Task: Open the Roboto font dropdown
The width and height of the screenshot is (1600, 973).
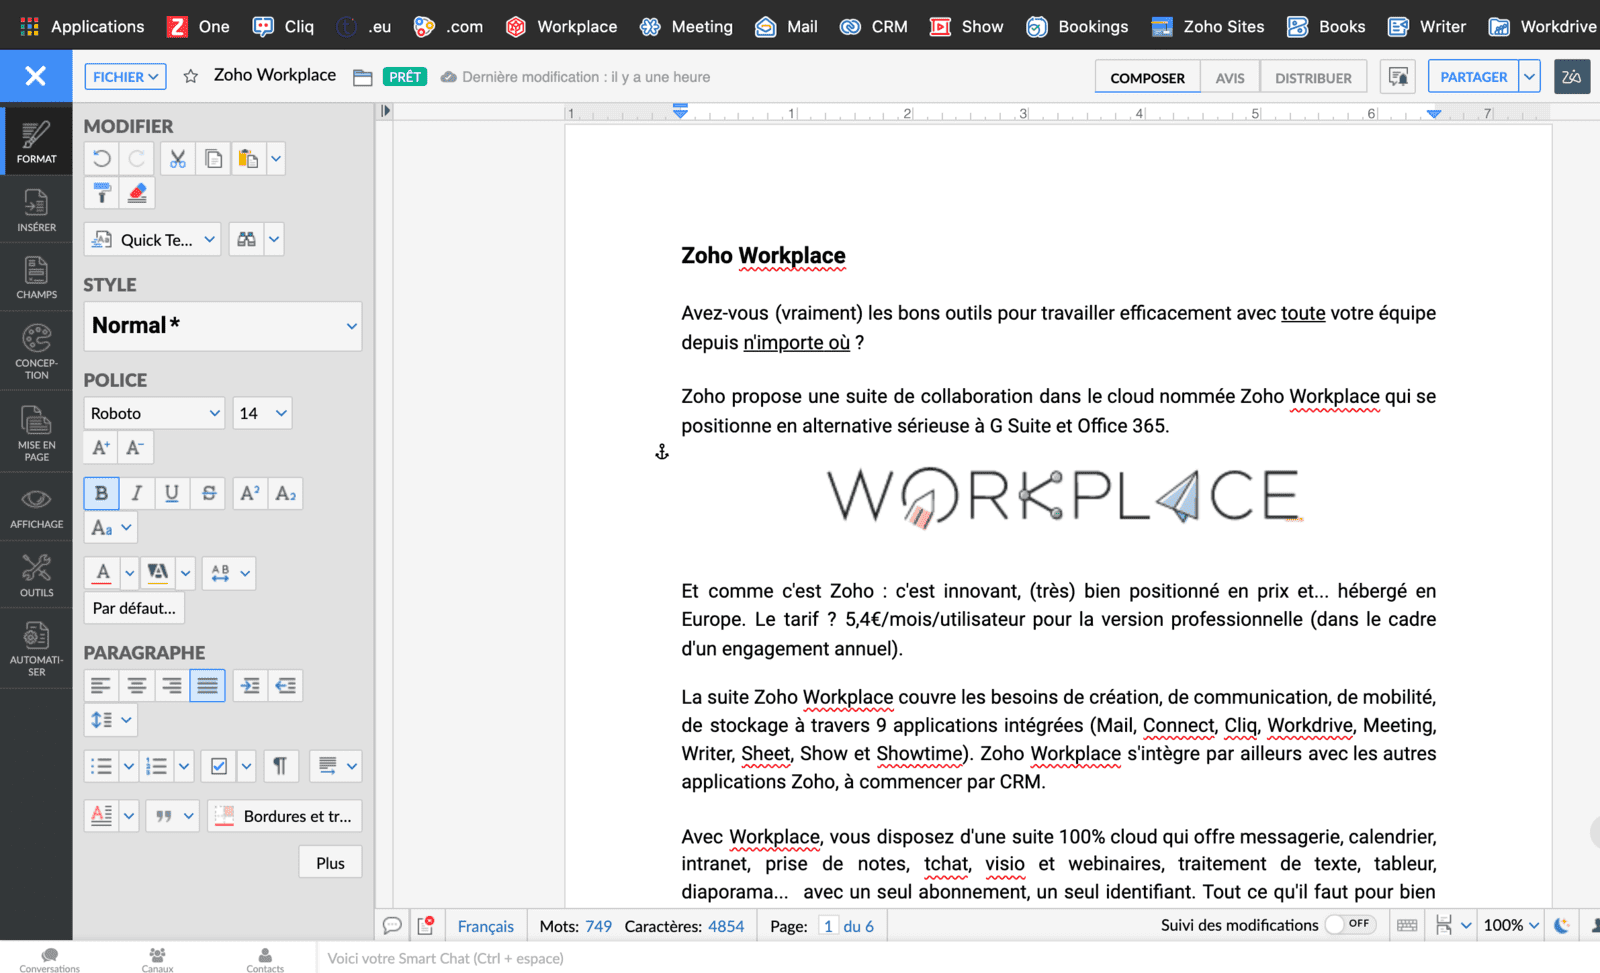Action: point(155,413)
